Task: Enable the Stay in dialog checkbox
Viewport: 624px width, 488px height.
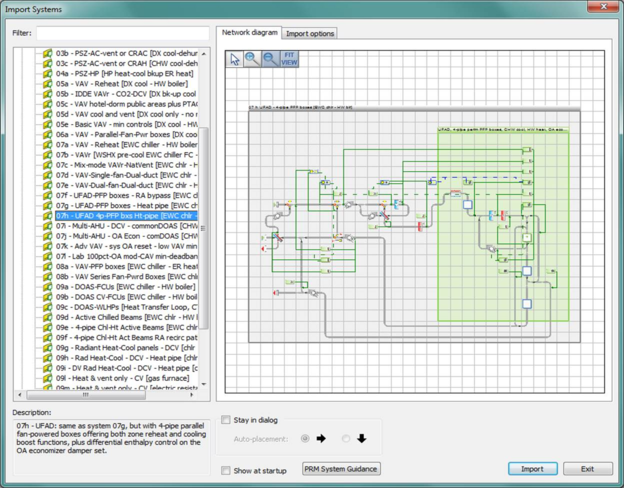Action: pyautogui.click(x=226, y=420)
